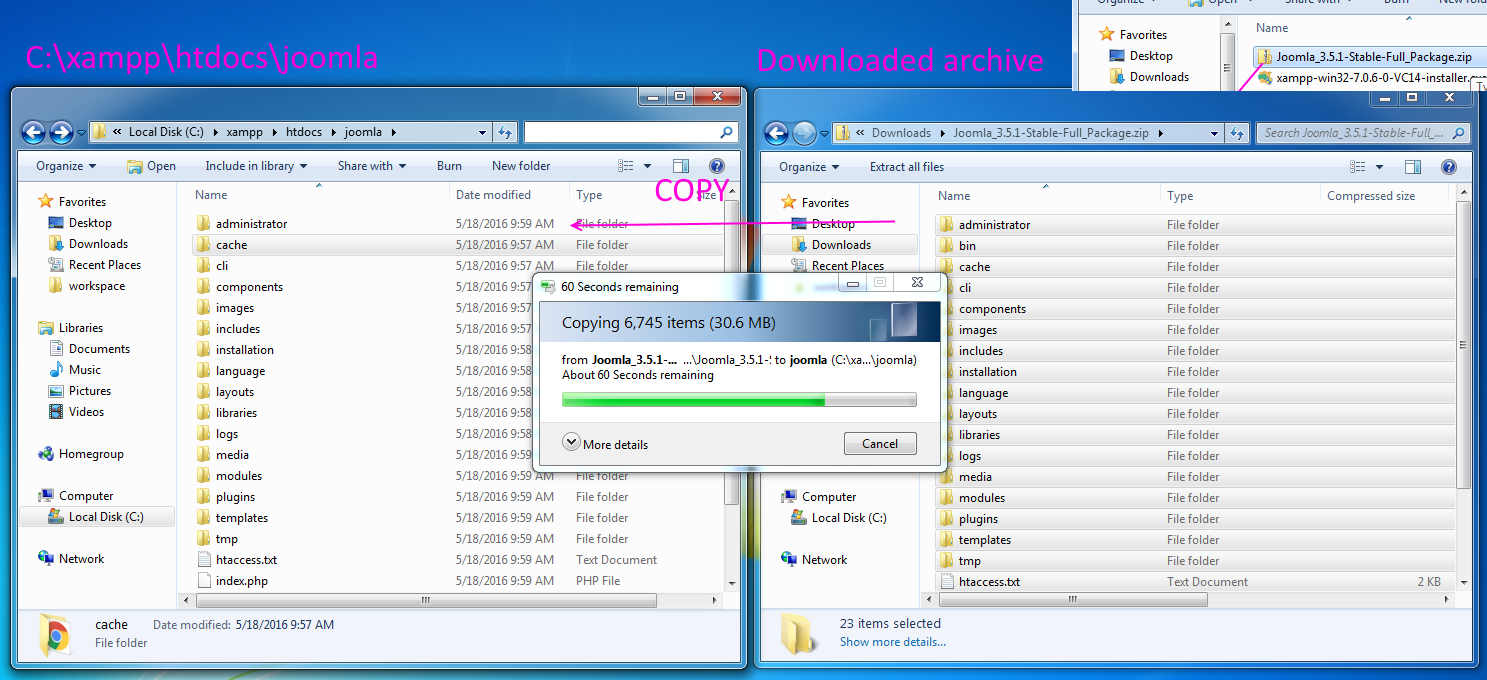
Task: Select Local Disk (C:) in zip window sidebar
Action: pyautogui.click(x=849, y=518)
